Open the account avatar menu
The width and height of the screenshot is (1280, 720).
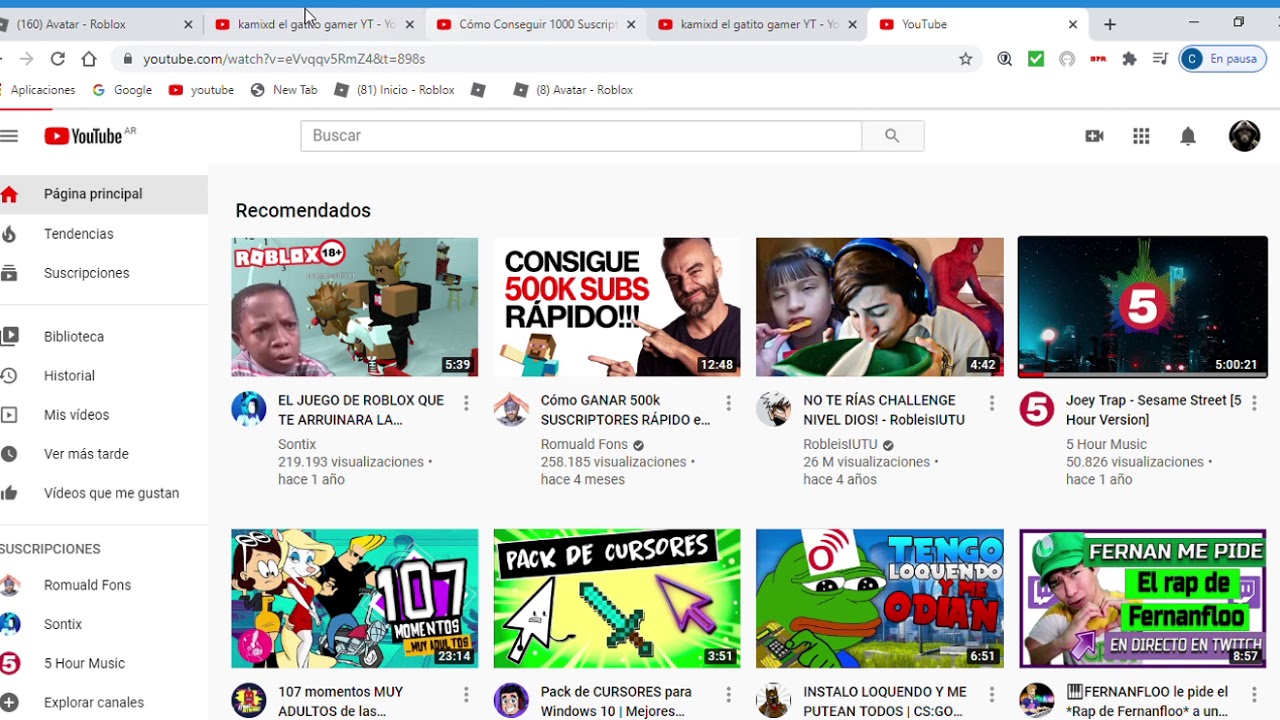point(1244,136)
